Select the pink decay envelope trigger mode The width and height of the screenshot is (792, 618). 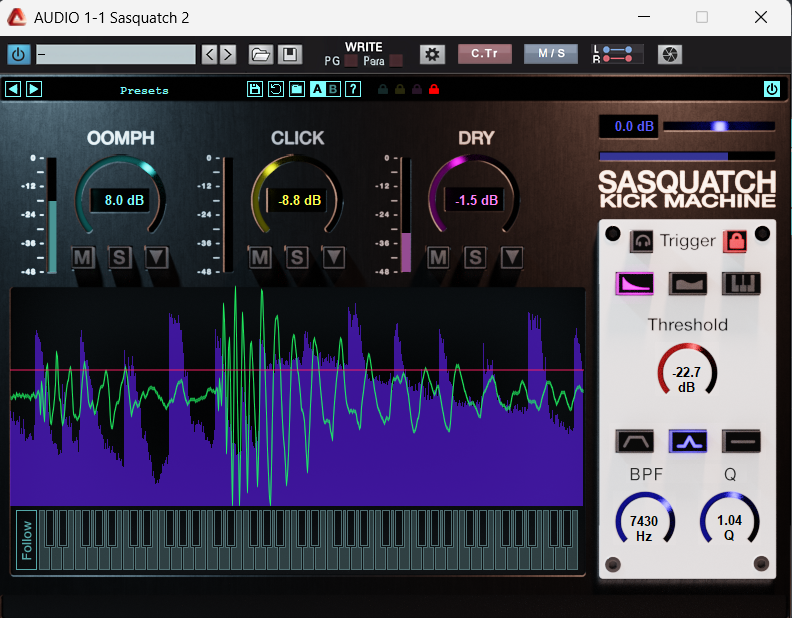click(x=634, y=283)
